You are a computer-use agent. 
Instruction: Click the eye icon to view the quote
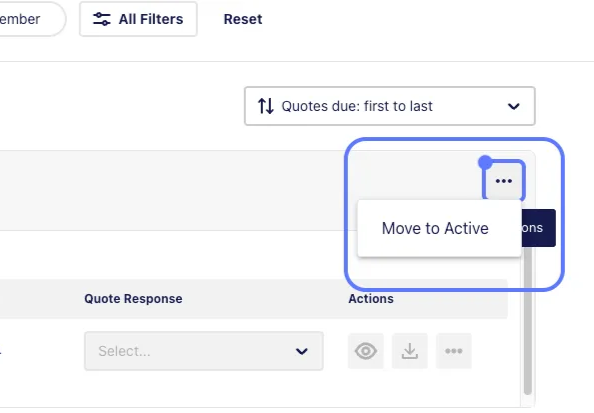pyautogui.click(x=366, y=351)
